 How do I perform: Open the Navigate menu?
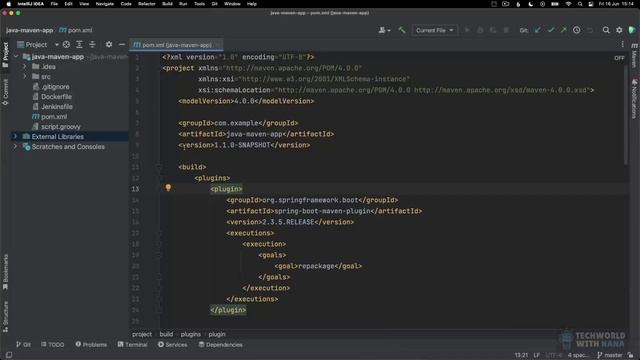pos(104,4)
